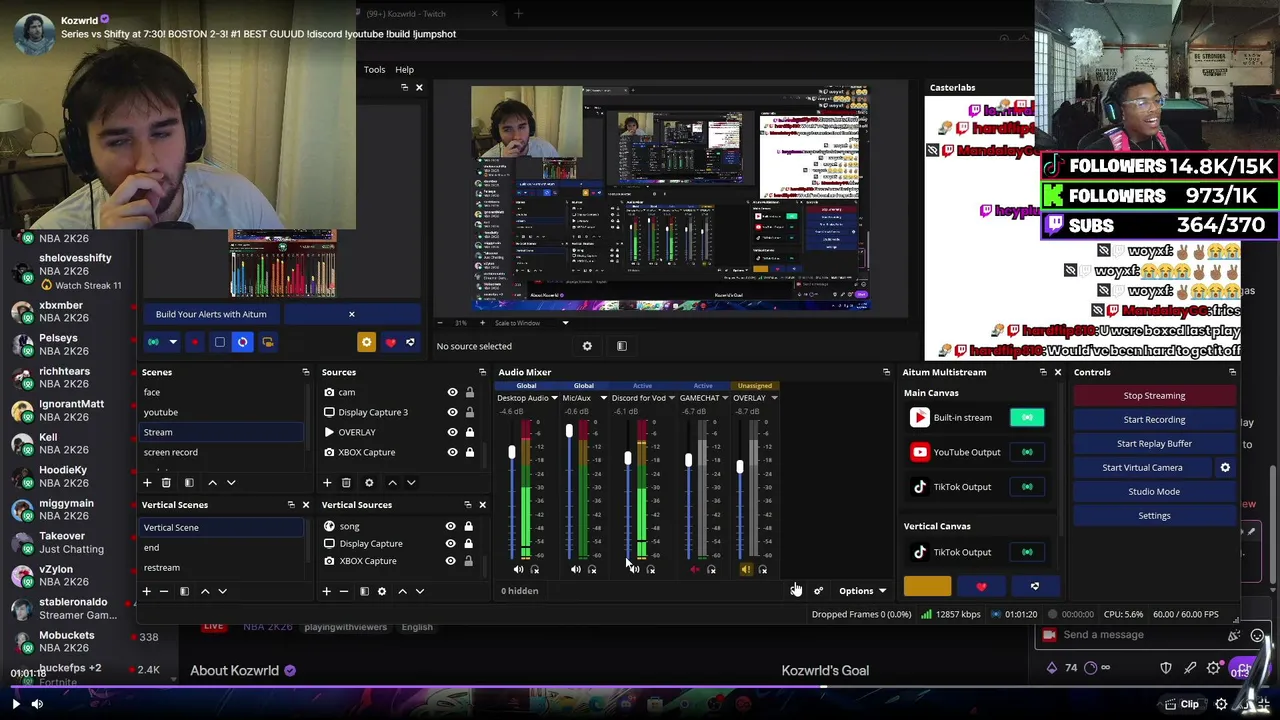The image size is (1280, 720).
Task: Move the selected scene down in the Scenes list
Action: (x=231, y=483)
